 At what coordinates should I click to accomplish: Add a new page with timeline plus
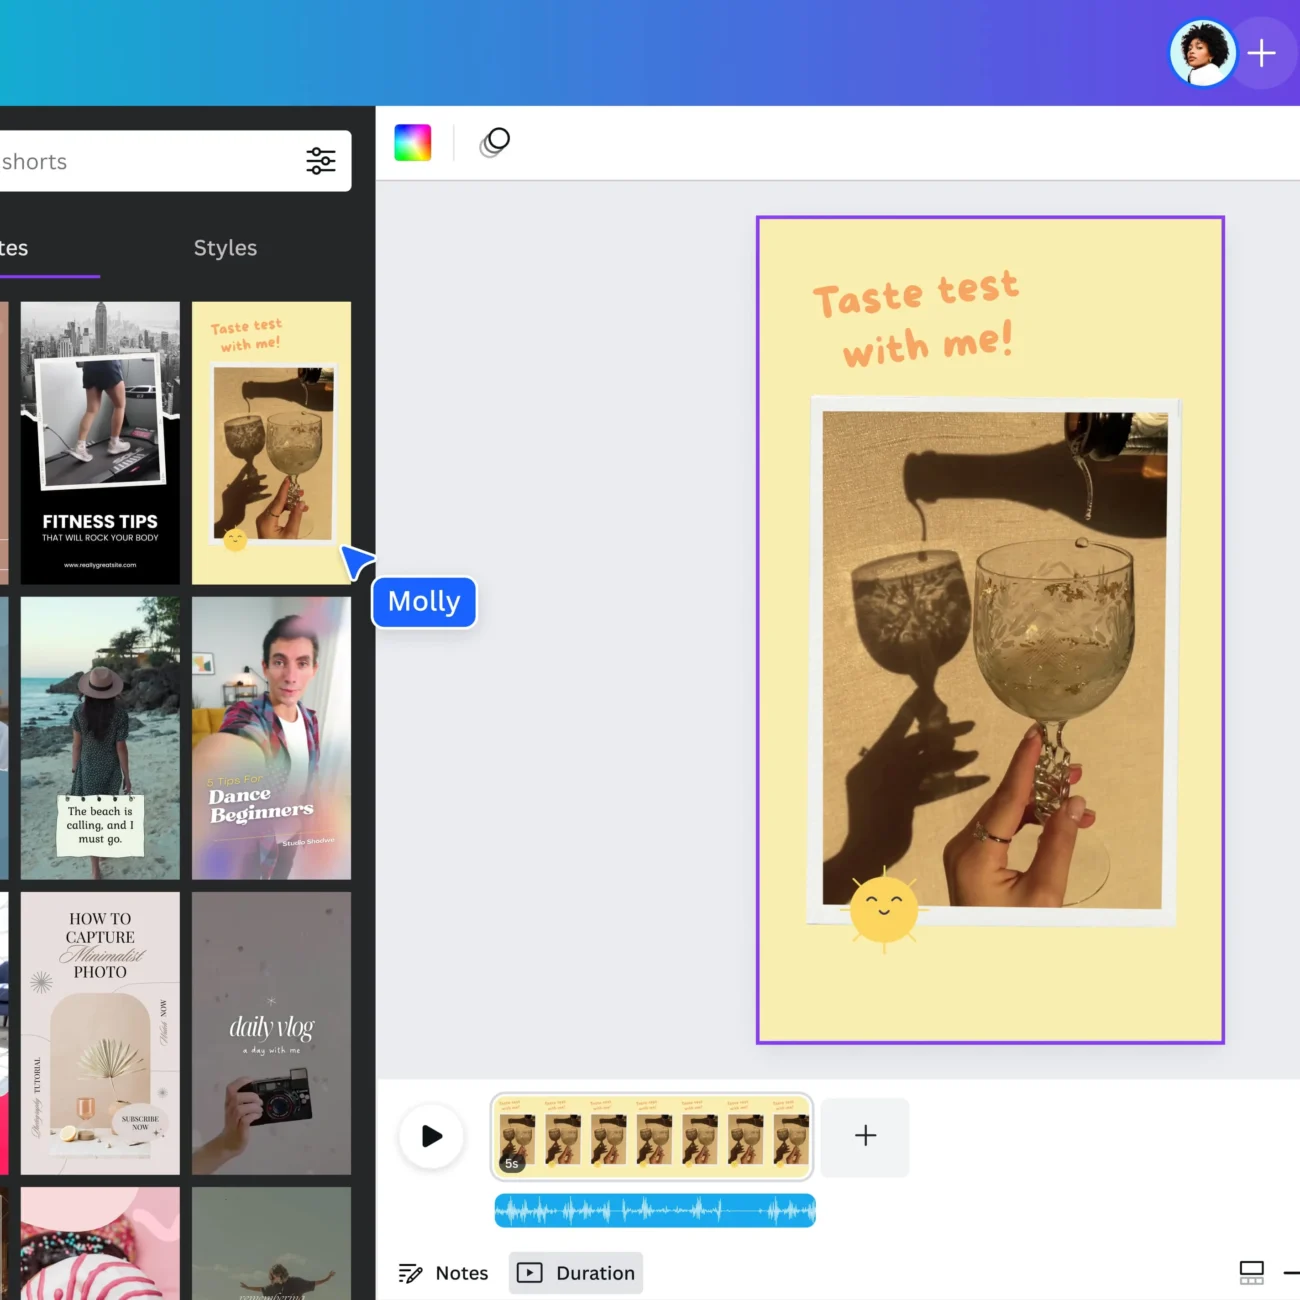click(x=865, y=1136)
